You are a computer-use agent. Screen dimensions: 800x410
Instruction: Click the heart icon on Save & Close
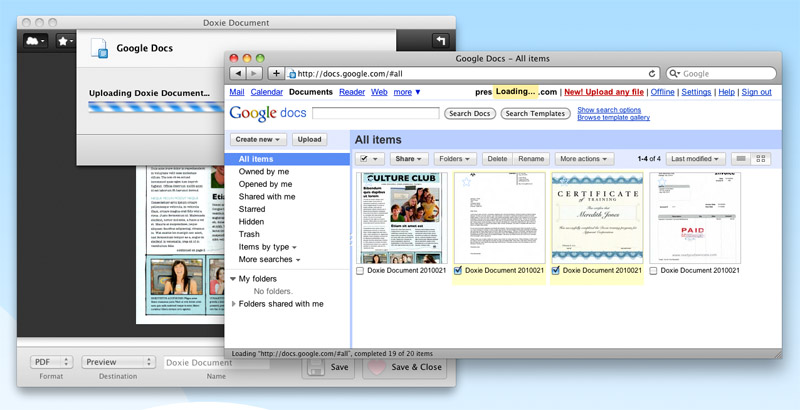click(x=377, y=367)
